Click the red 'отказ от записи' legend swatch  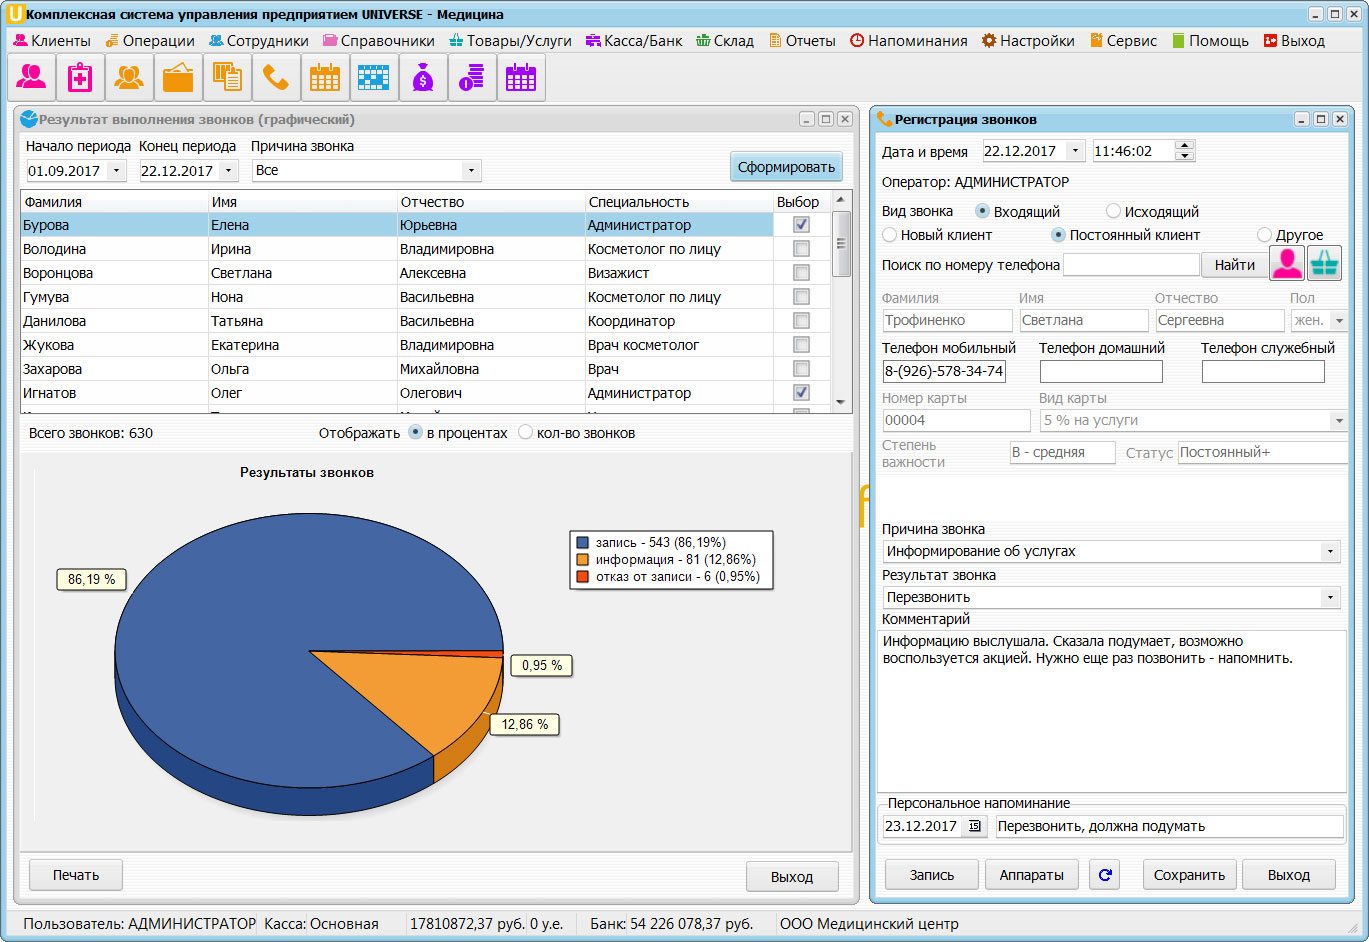point(582,576)
